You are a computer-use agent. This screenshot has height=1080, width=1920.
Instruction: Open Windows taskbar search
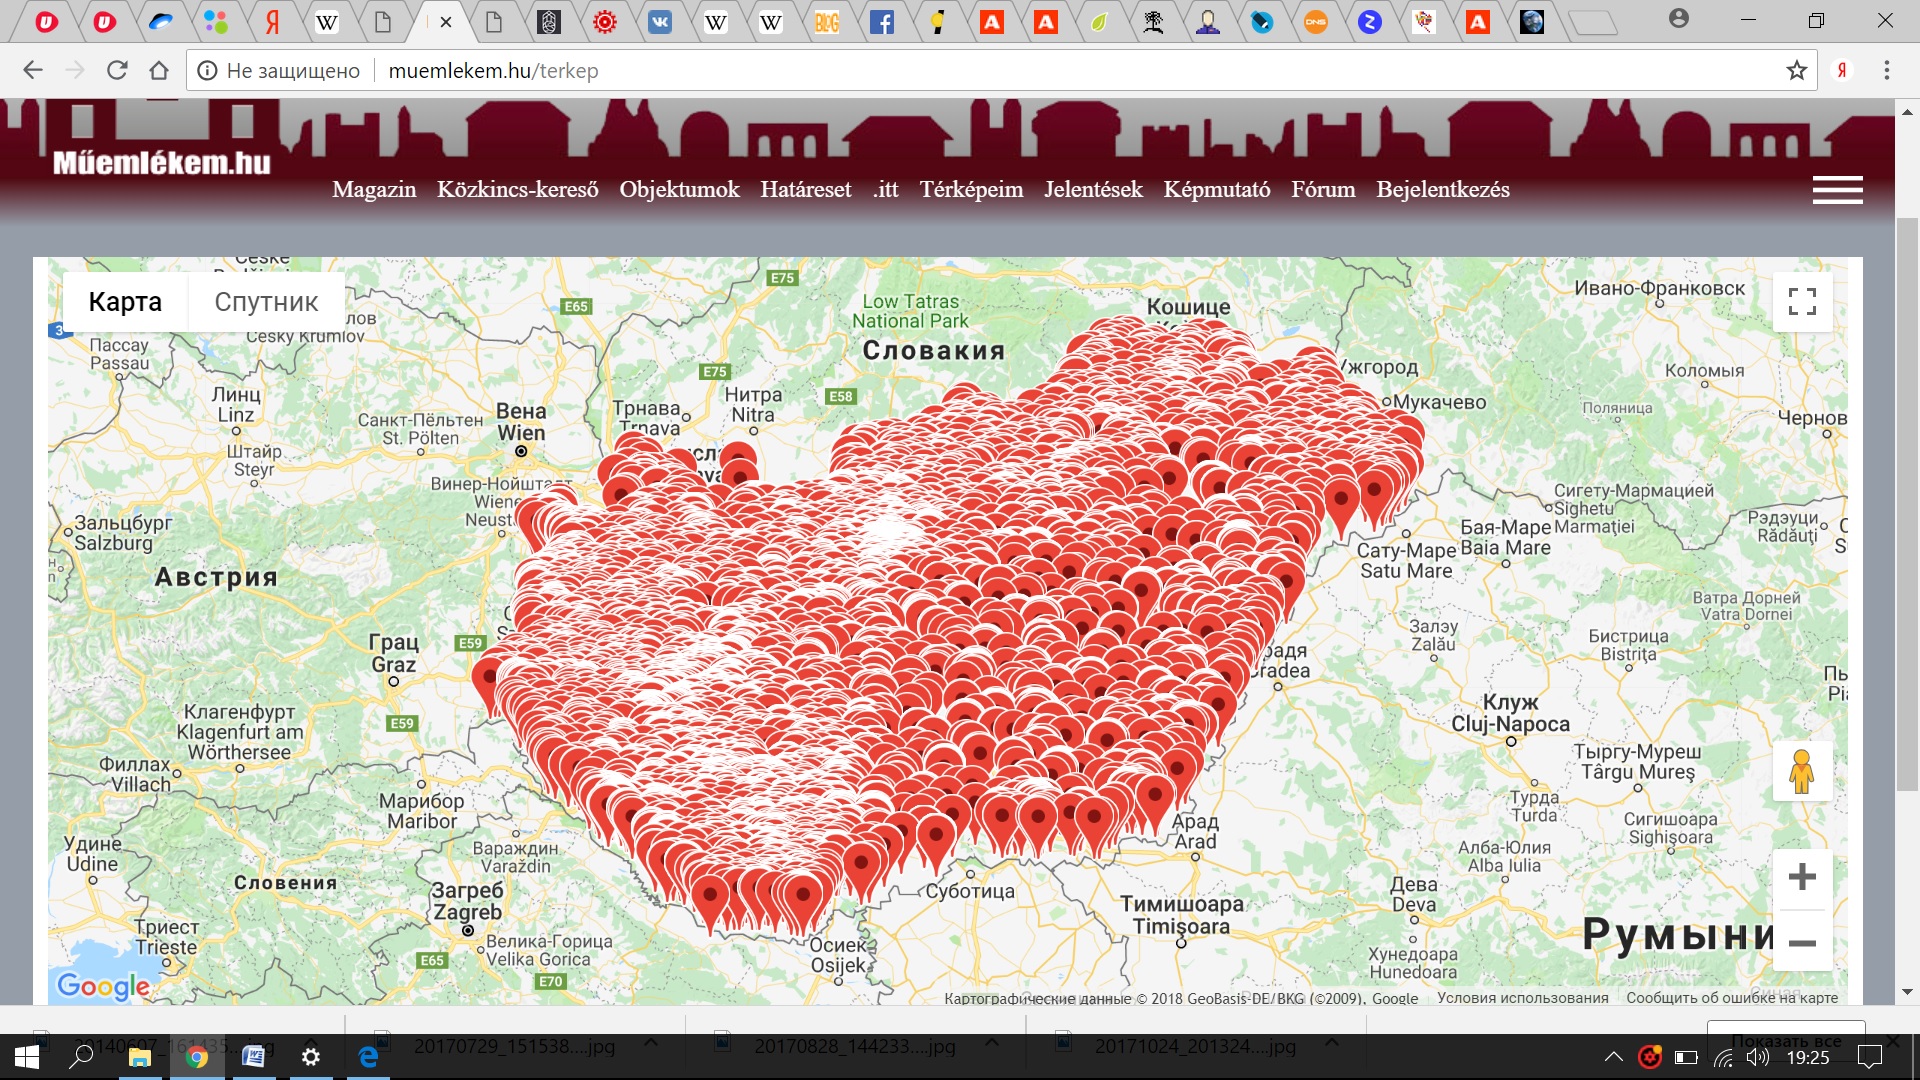point(82,1057)
